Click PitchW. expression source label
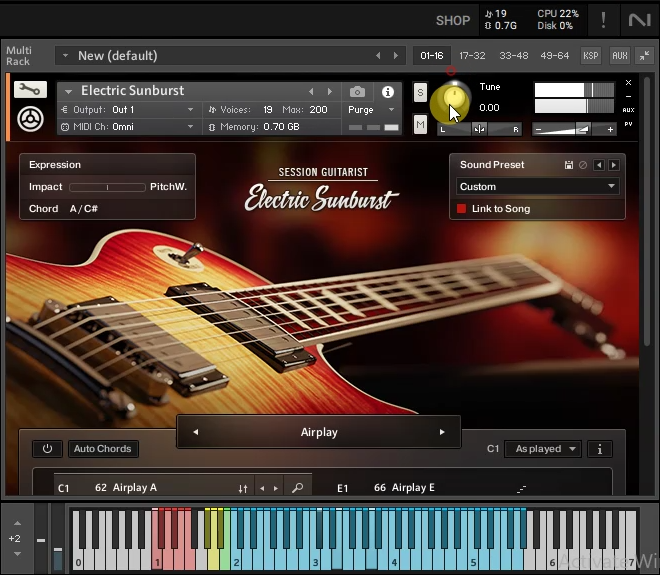 (x=168, y=186)
